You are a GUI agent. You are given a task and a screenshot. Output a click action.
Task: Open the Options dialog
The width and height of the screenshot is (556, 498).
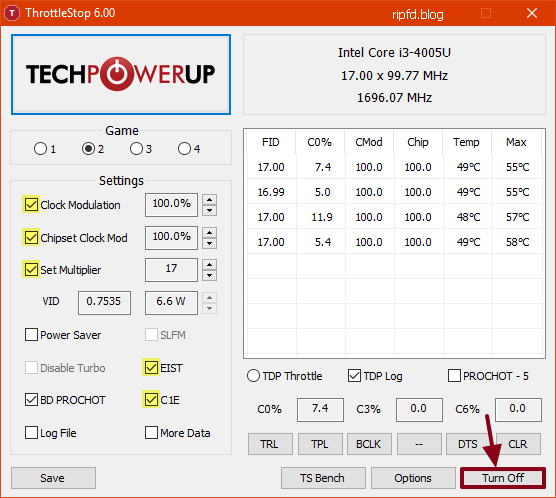click(413, 478)
